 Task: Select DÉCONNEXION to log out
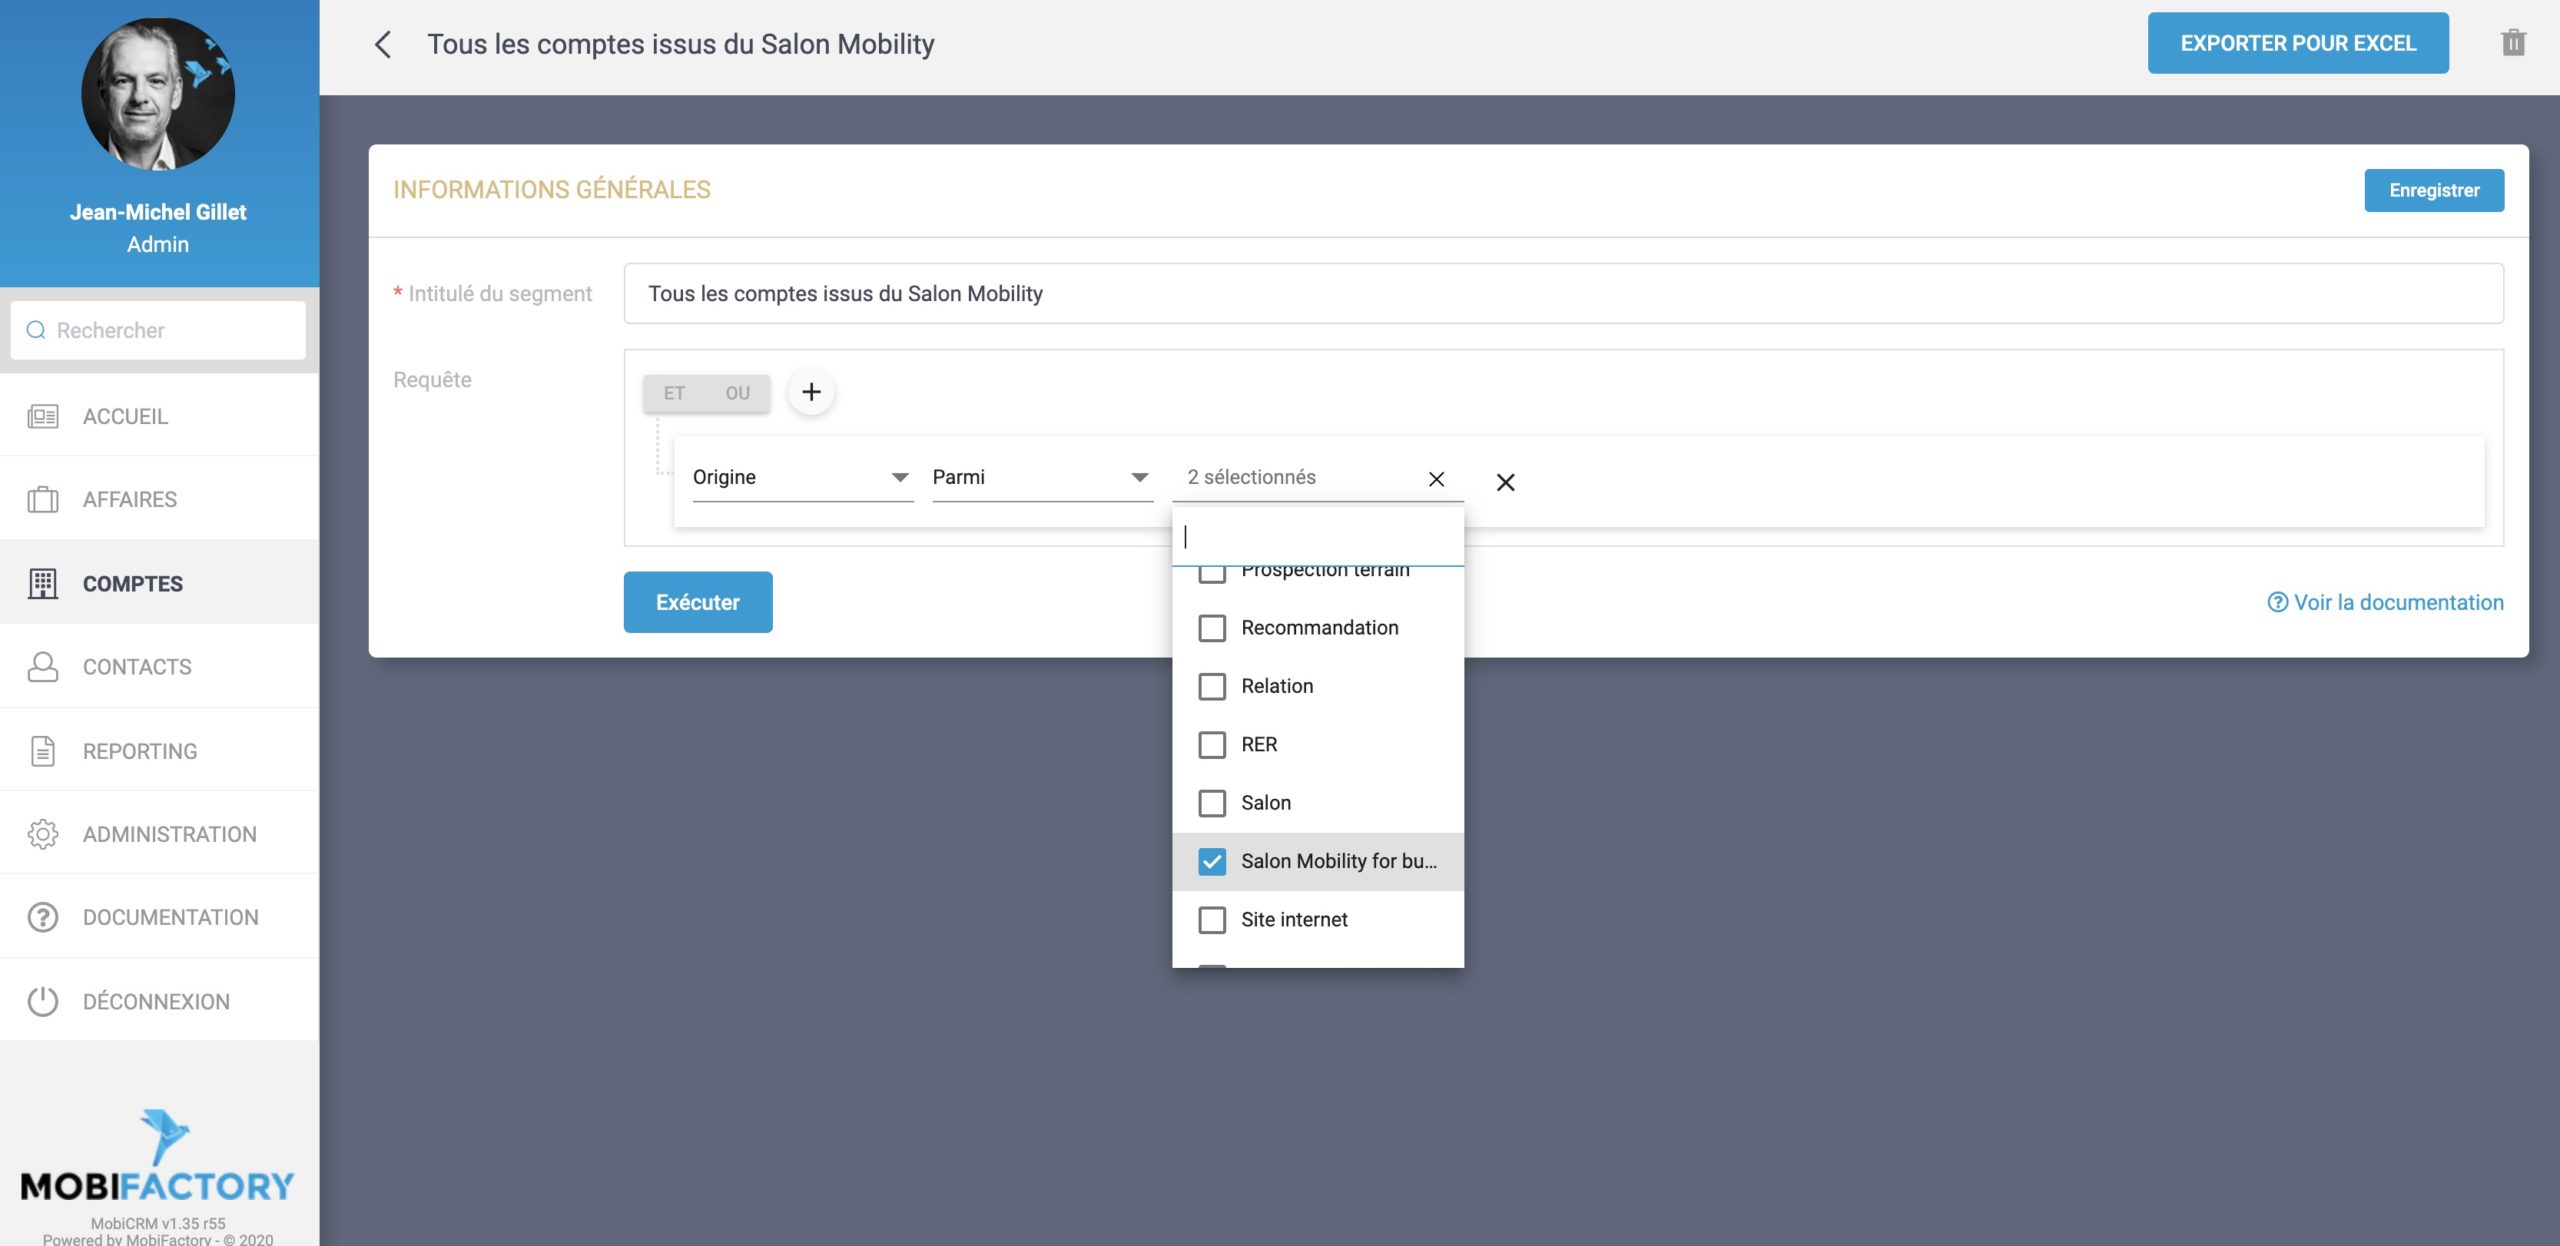point(160,1001)
